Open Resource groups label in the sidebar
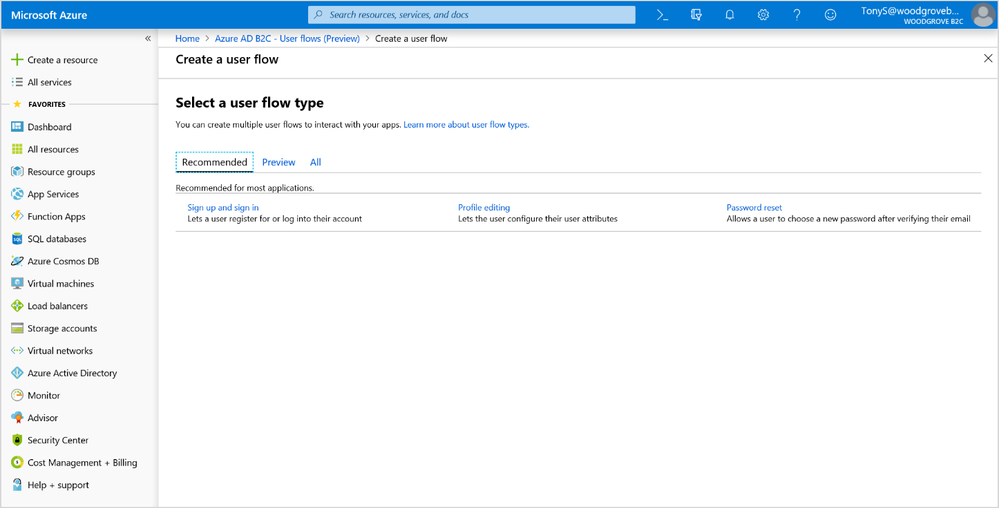999x508 pixels. click(x=61, y=171)
